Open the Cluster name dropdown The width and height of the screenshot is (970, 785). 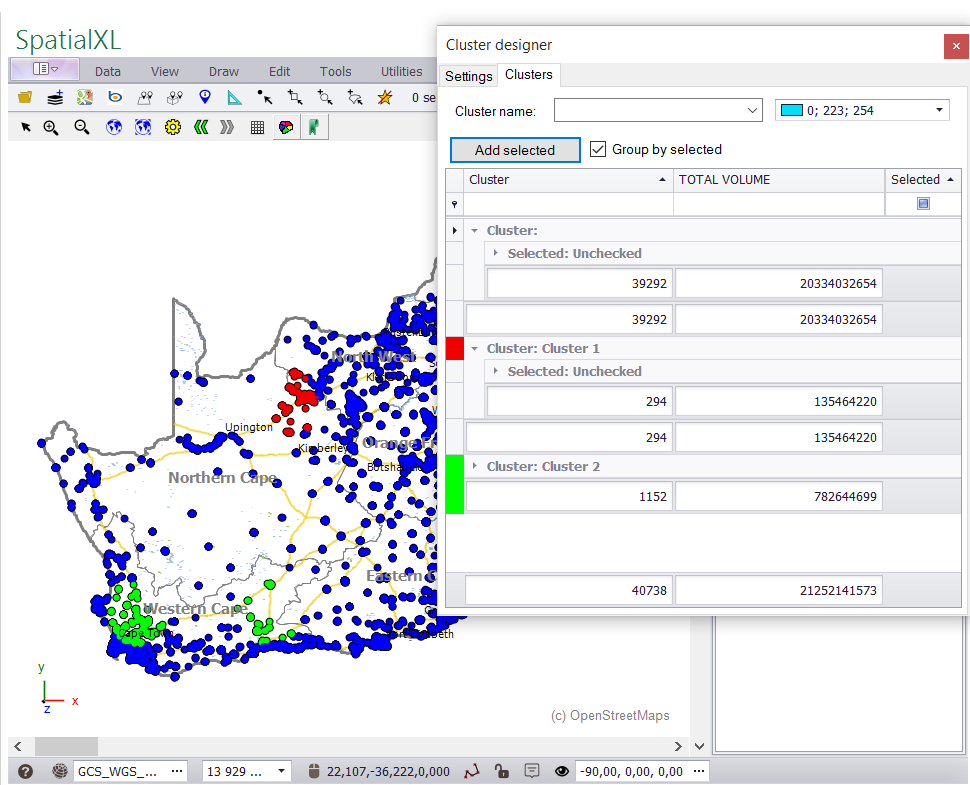tap(753, 111)
